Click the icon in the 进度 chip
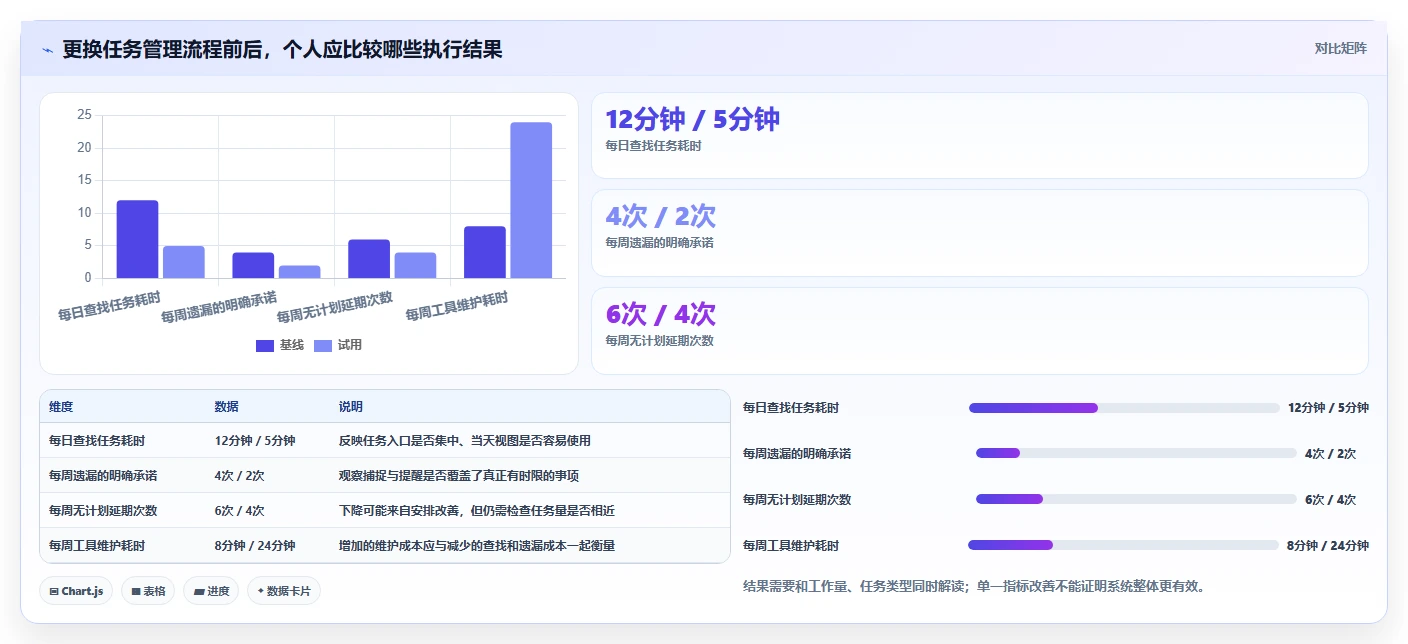 198,591
